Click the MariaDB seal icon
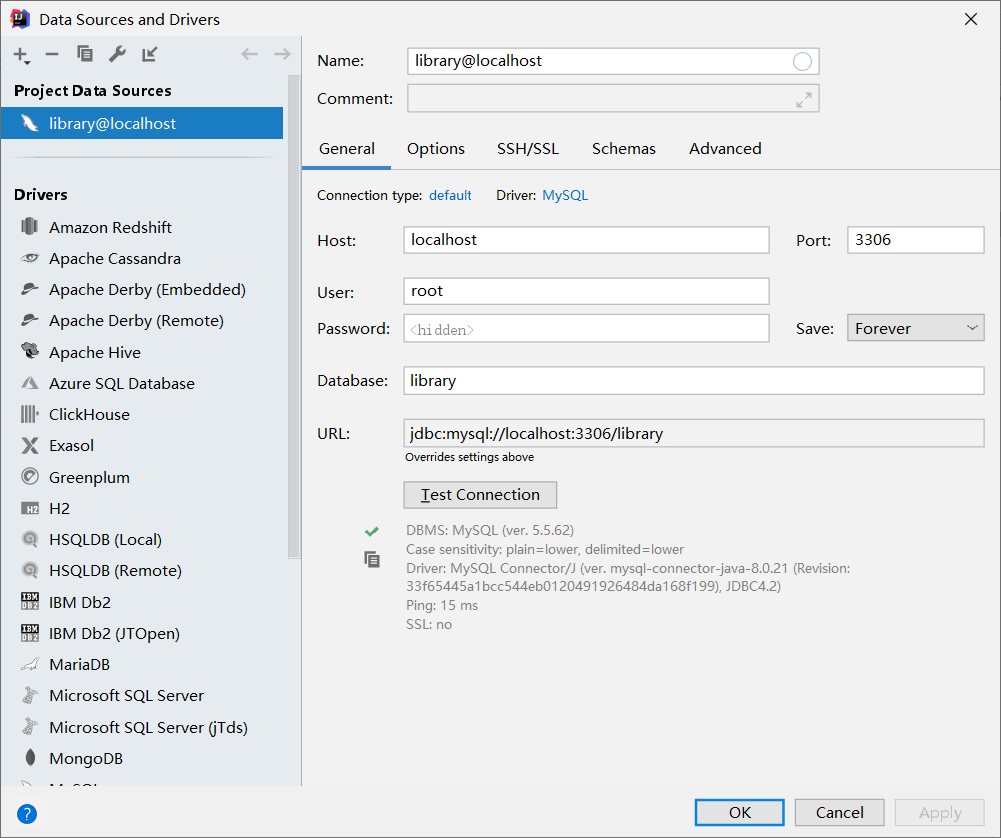The width and height of the screenshot is (1001, 838). pyautogui.click(x=29, y=664)
